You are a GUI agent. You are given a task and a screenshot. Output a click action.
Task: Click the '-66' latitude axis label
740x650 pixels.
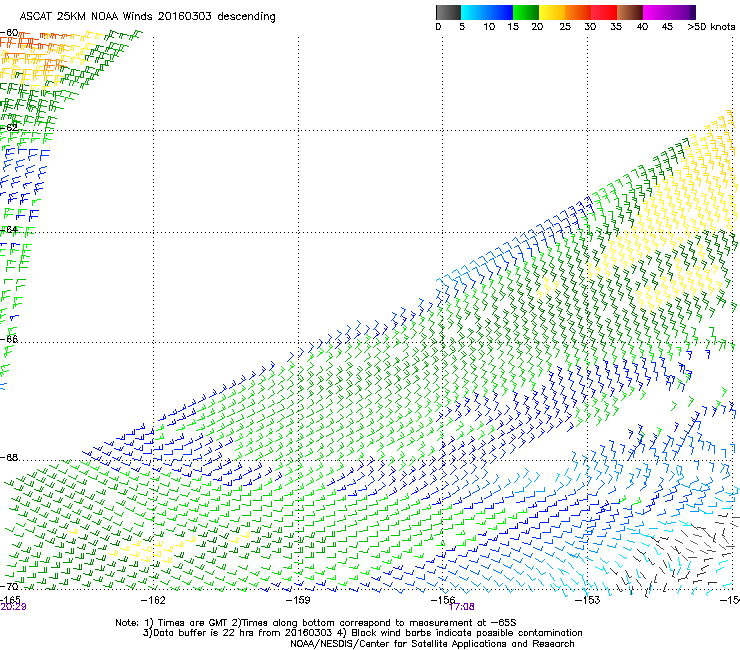(x=9, y=339)
